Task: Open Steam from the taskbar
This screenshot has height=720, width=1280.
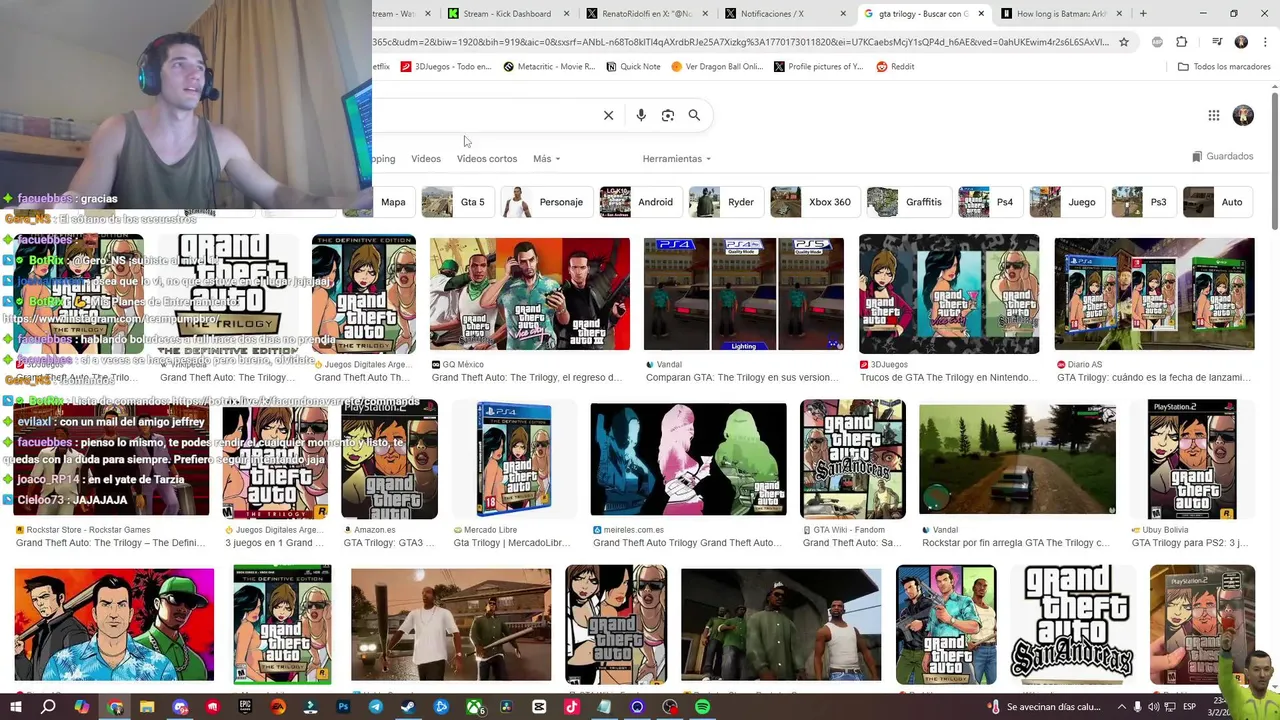Action: click(408, 707)
